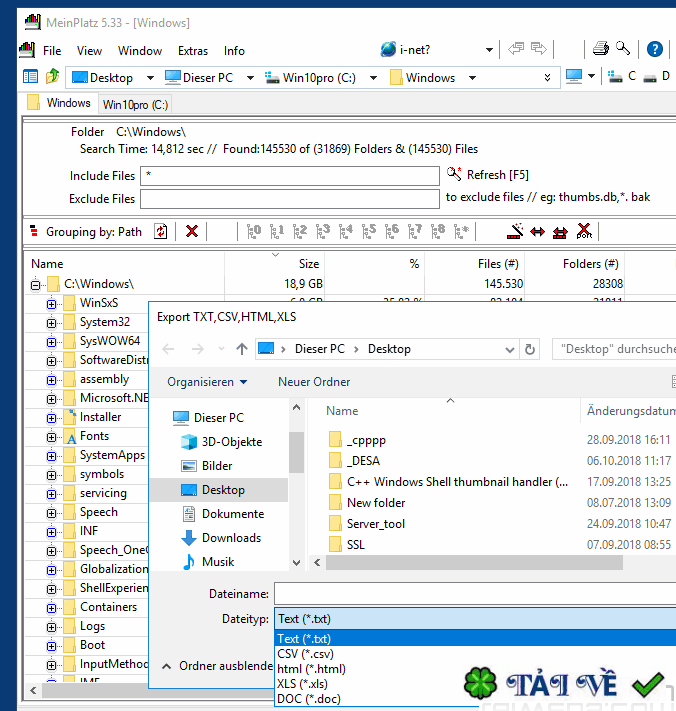Switch to the Win10pro (C:) tab
The height and width of the screenshot is (711, 676).
point(135,104)
